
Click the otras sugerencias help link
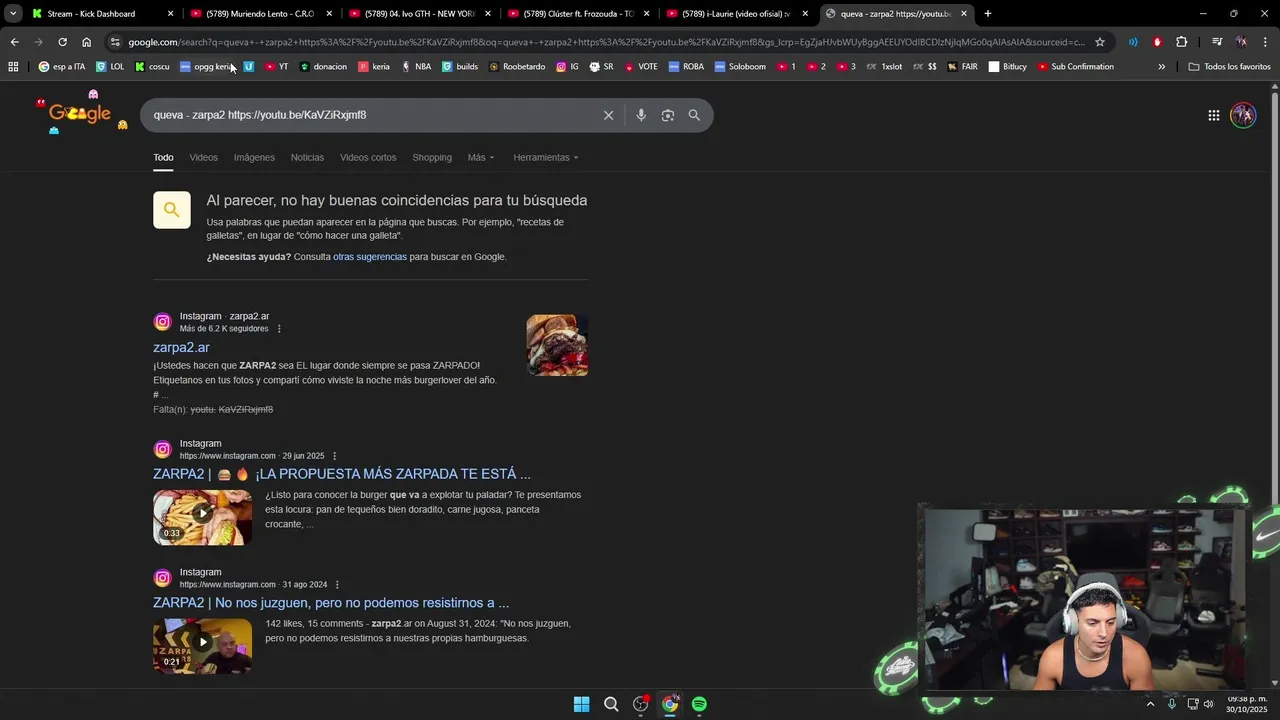pyautogui.click(x=370, y=257)
